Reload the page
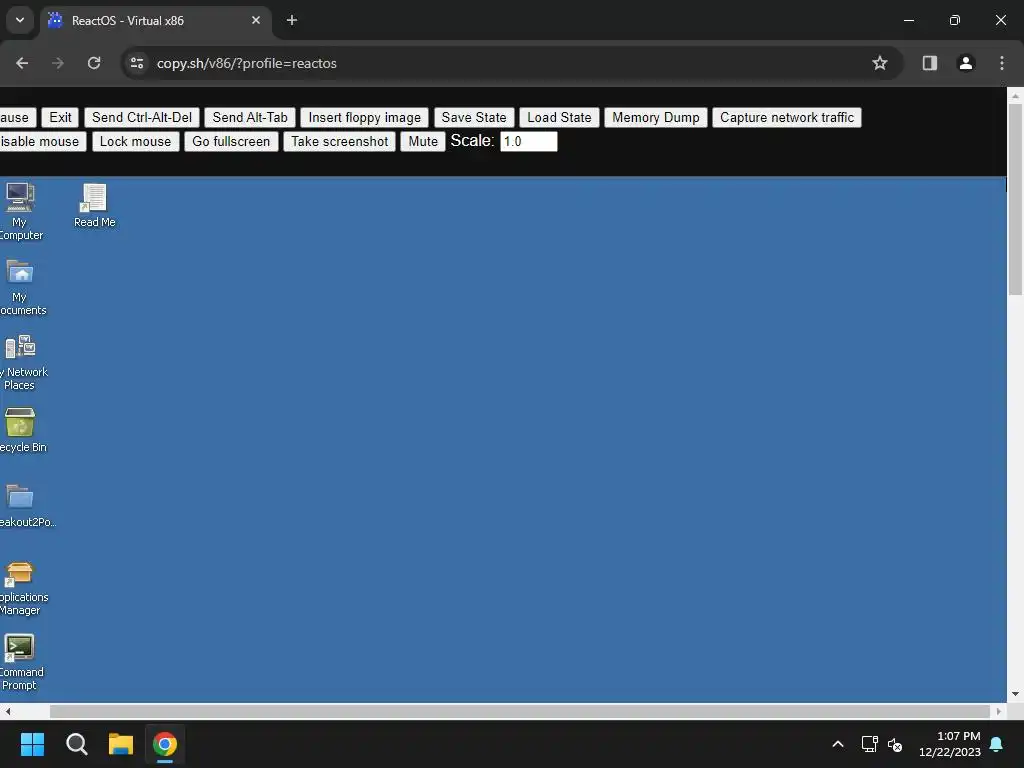The width and height of the screenshot is (1024, 768). tap(94, 63)
